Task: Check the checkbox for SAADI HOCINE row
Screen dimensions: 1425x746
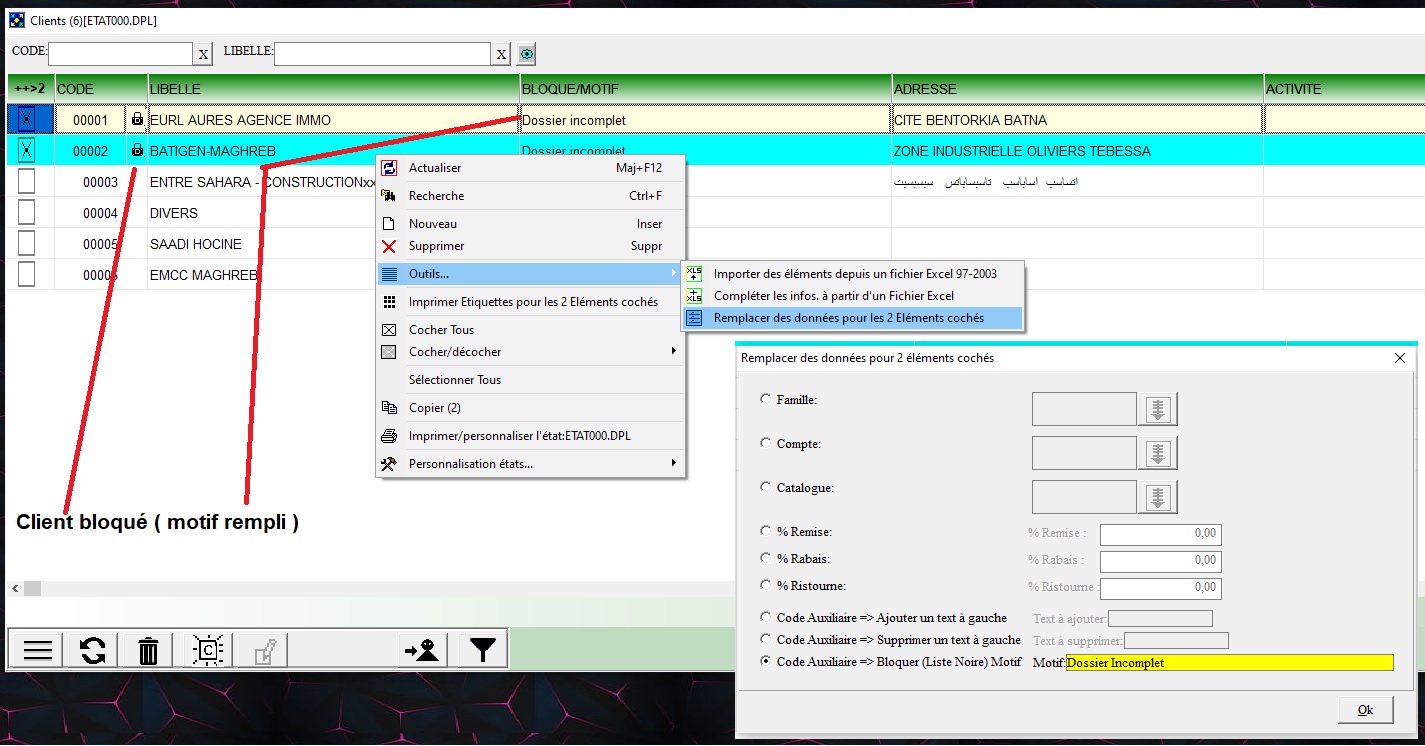Action: pos(27,244)
